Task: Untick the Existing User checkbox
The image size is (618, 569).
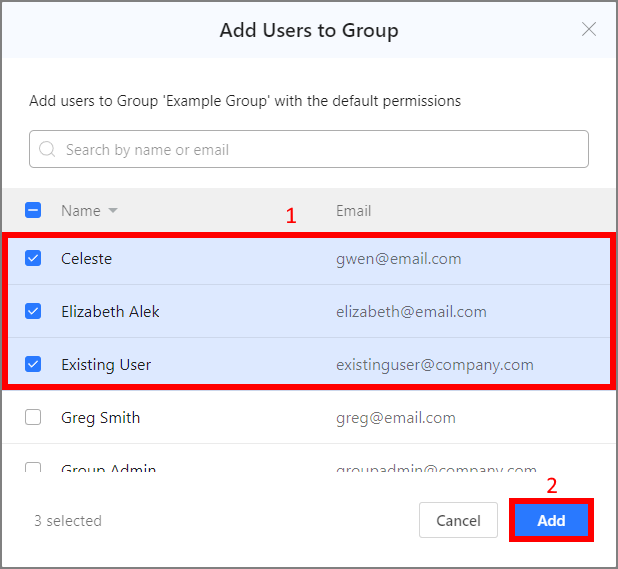Action: pos(33,364)
